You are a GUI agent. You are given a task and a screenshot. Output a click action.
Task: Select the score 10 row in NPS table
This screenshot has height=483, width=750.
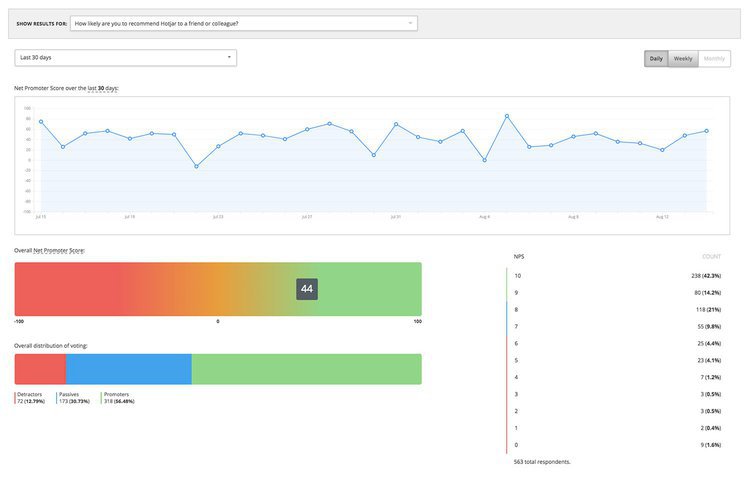pyautogui.click(x=620, y=275)
